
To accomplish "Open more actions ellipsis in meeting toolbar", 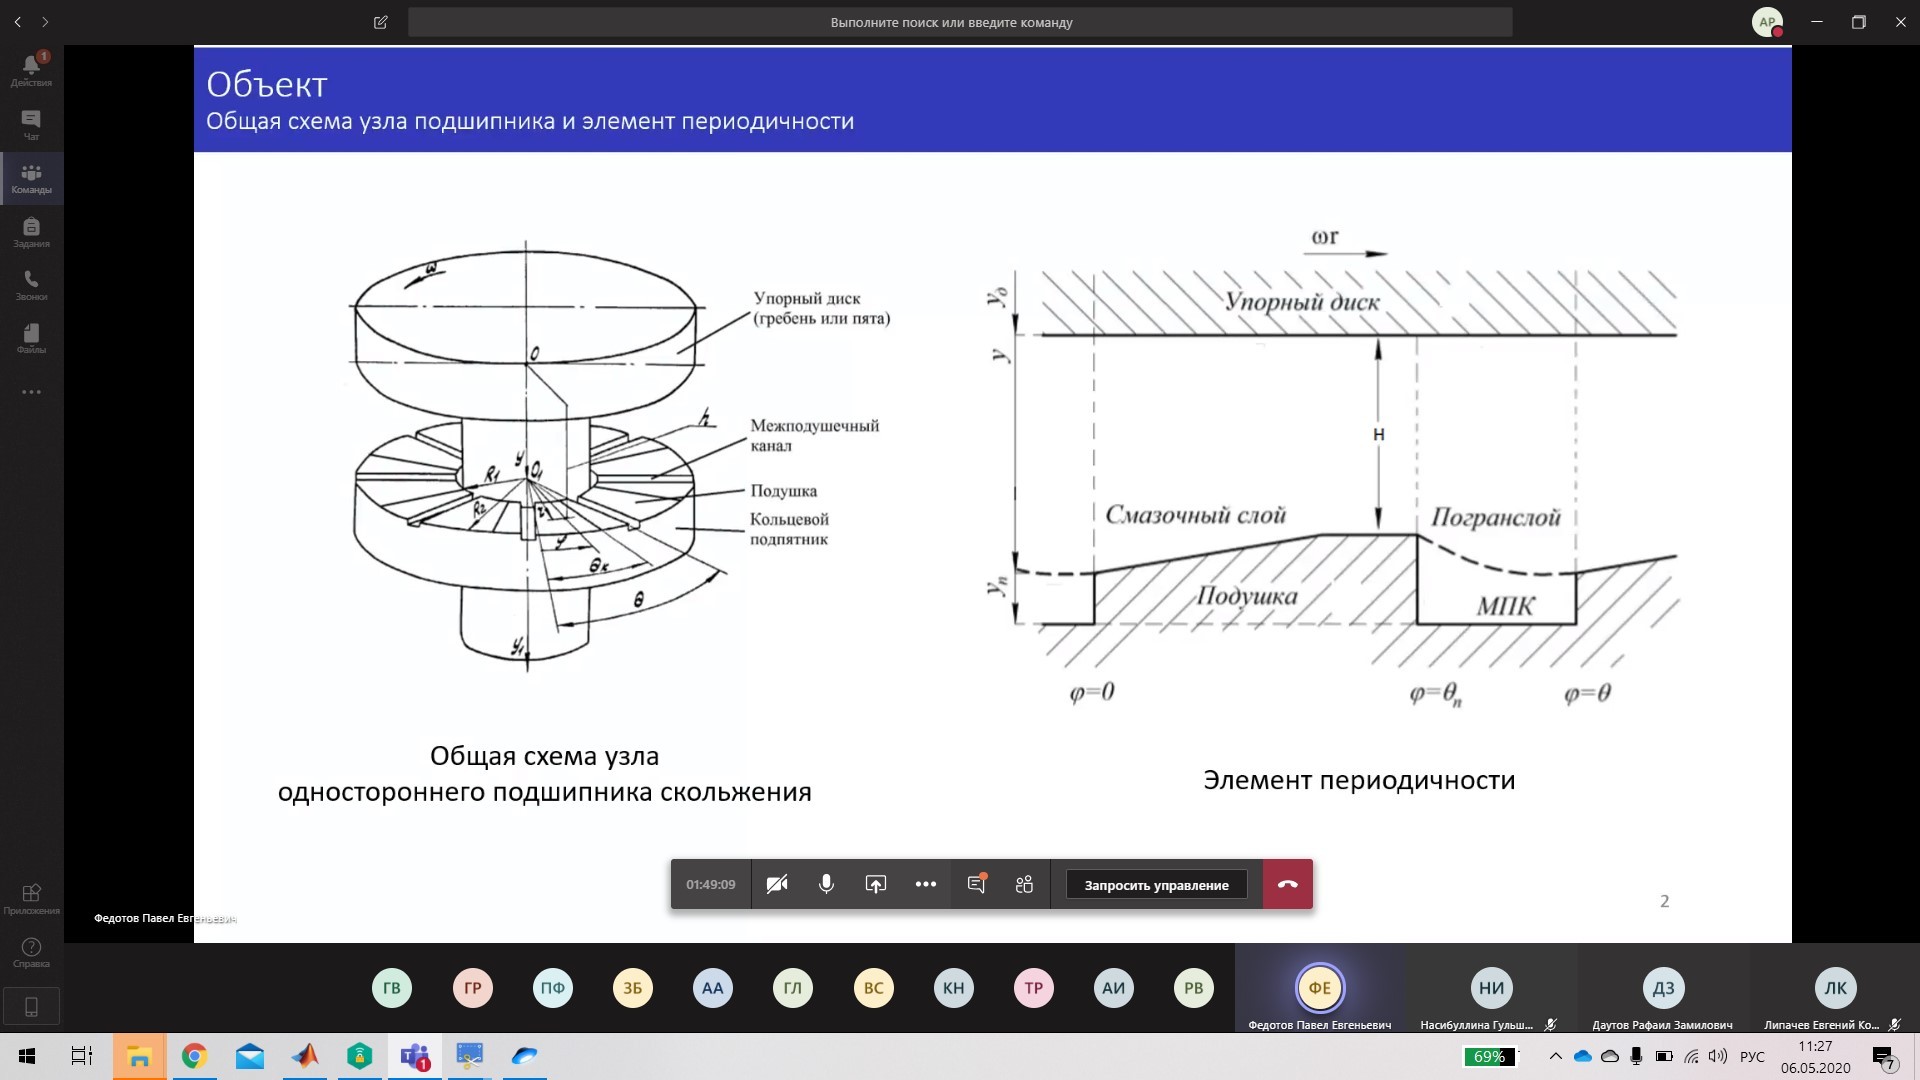I will point(925,884).
